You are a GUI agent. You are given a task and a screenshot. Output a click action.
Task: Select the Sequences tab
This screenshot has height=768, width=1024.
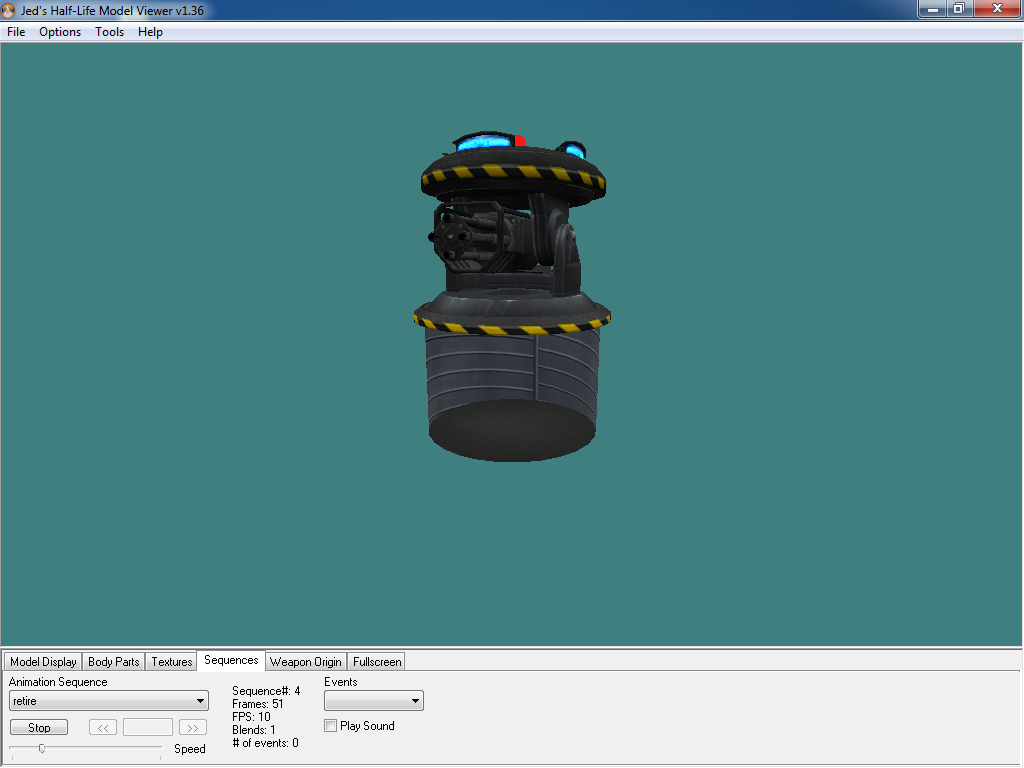coord(231,660)
